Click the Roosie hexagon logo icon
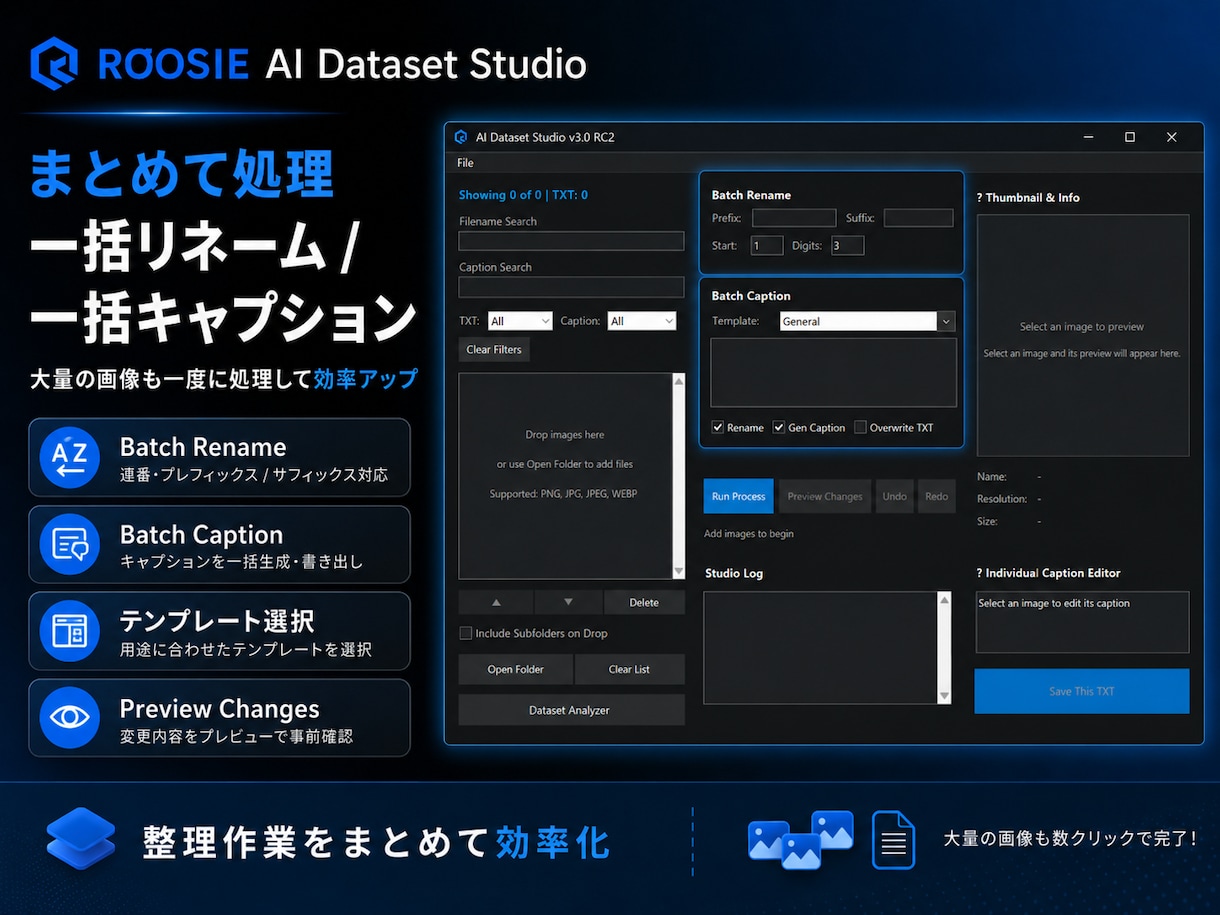 coord(54,63)
